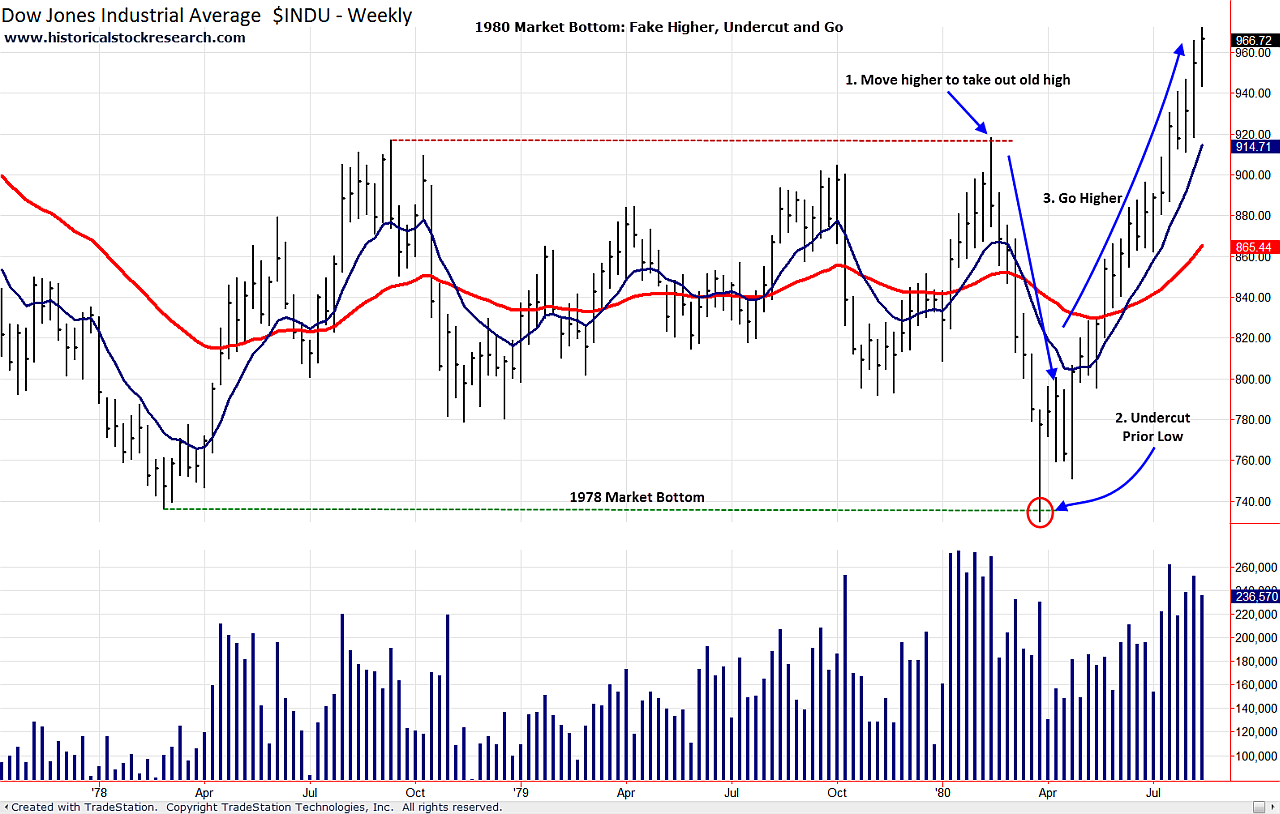
Task: Click the 236,570 volume tag
Action: point(1253,596)
